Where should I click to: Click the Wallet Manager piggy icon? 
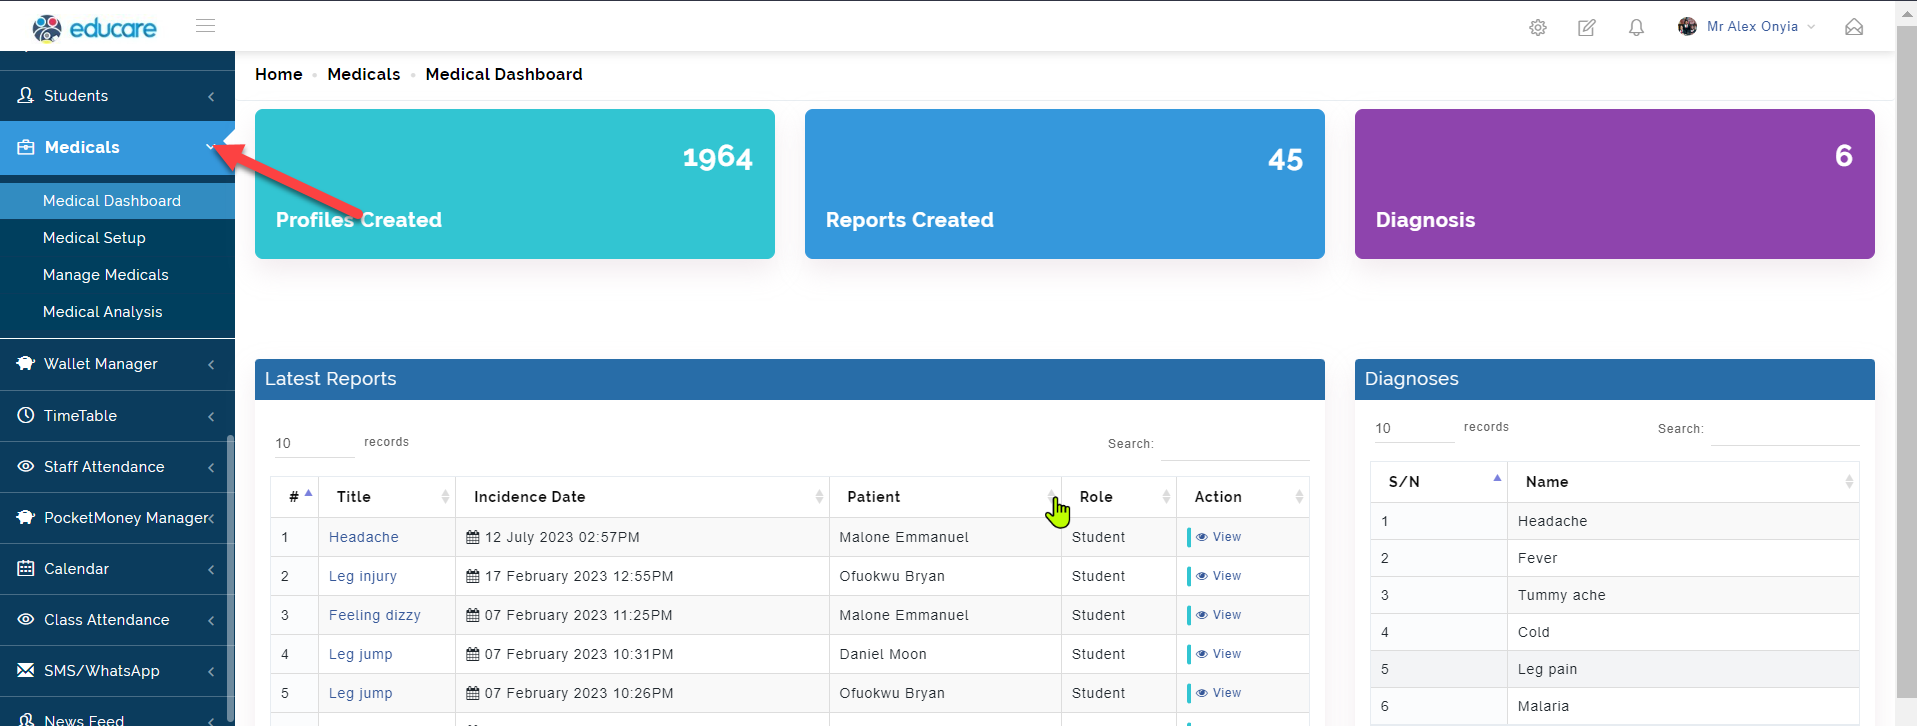26,363
